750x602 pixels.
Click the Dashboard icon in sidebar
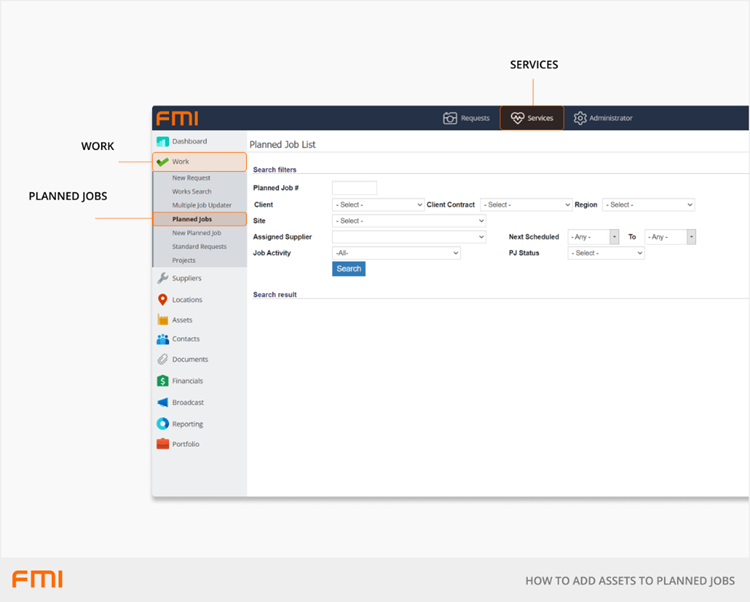click(x=162, y=141)
